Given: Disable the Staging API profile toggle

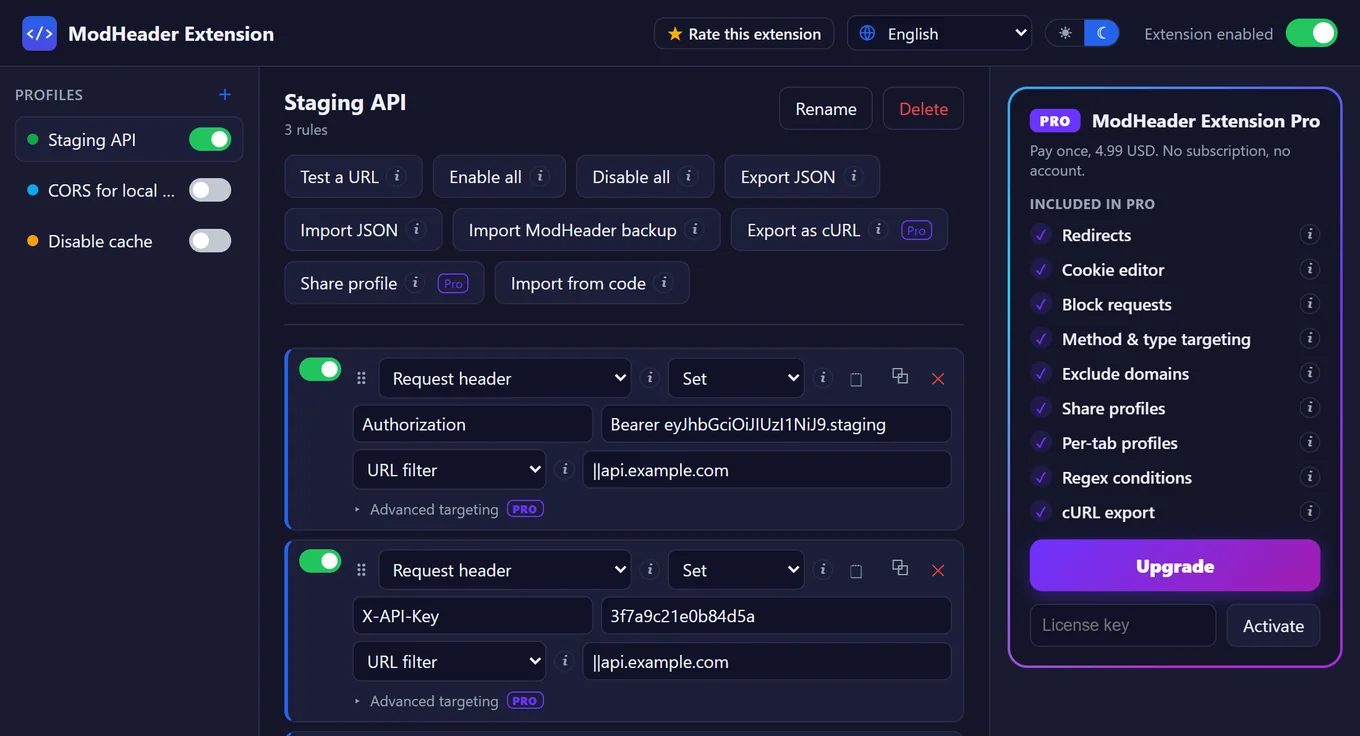Looking at the screenshot, I should click(x=210, y=139).
